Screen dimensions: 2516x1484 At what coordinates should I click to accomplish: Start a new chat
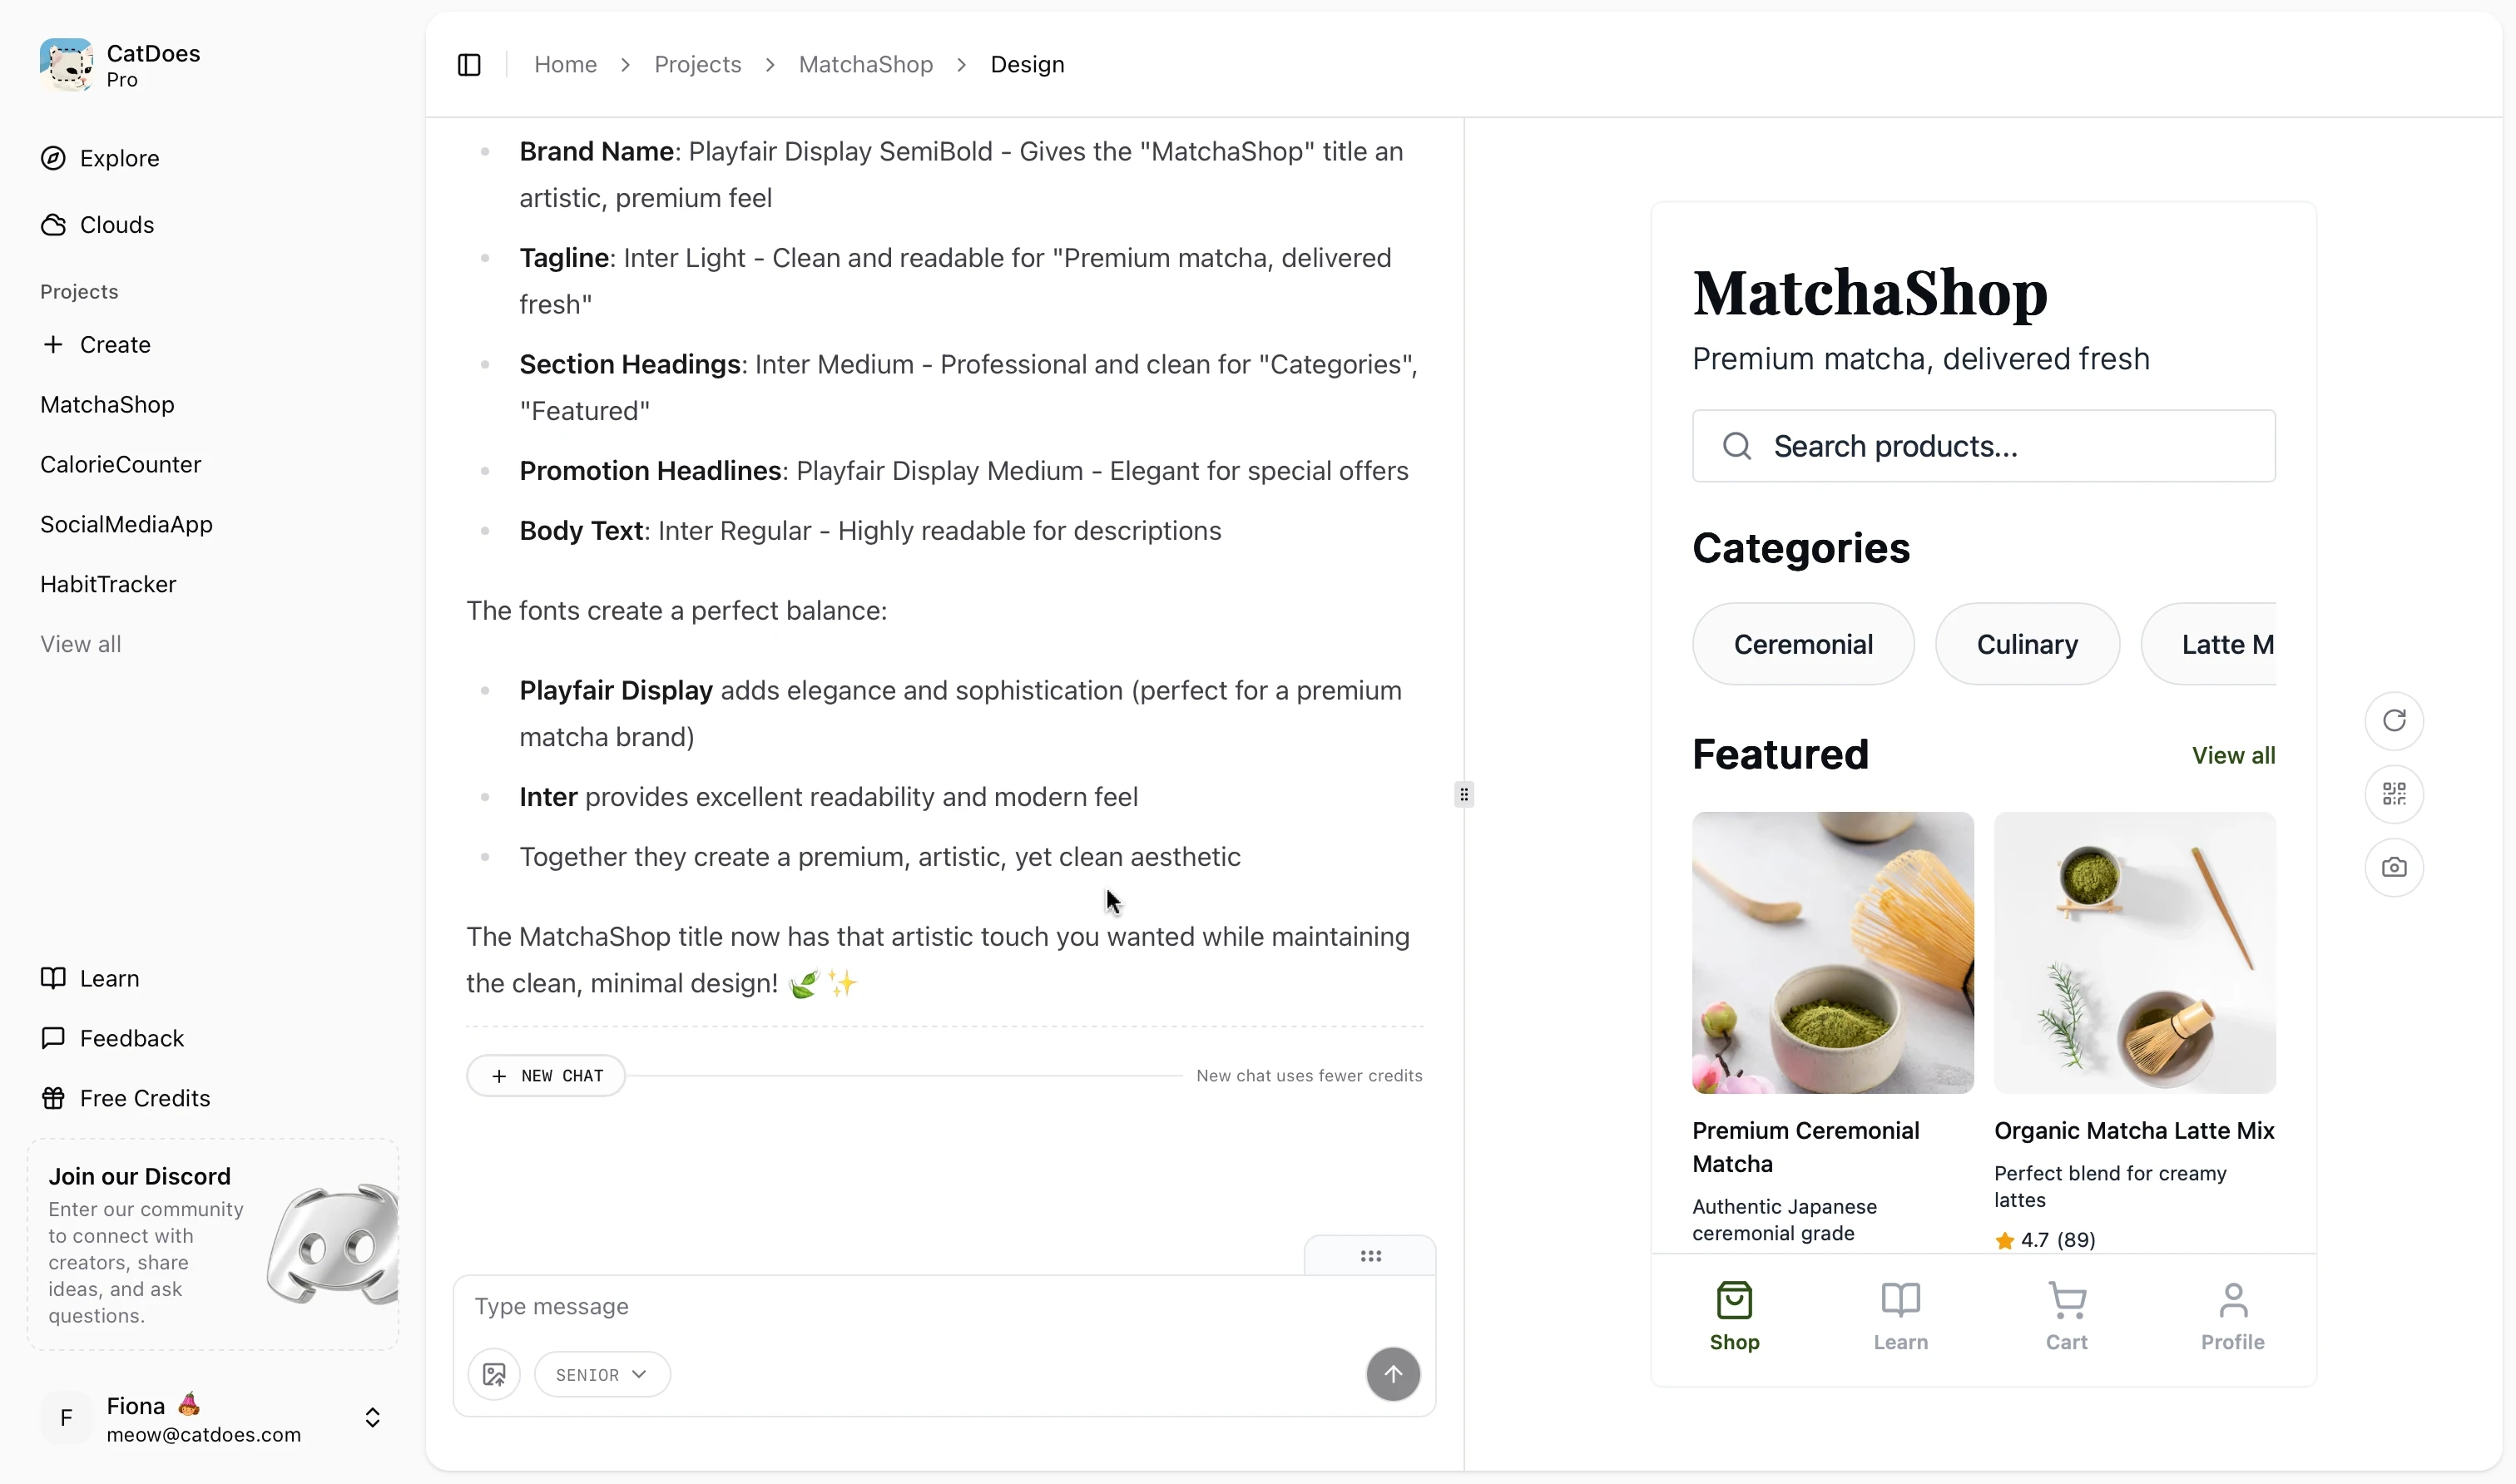(x=545, y=1075)
